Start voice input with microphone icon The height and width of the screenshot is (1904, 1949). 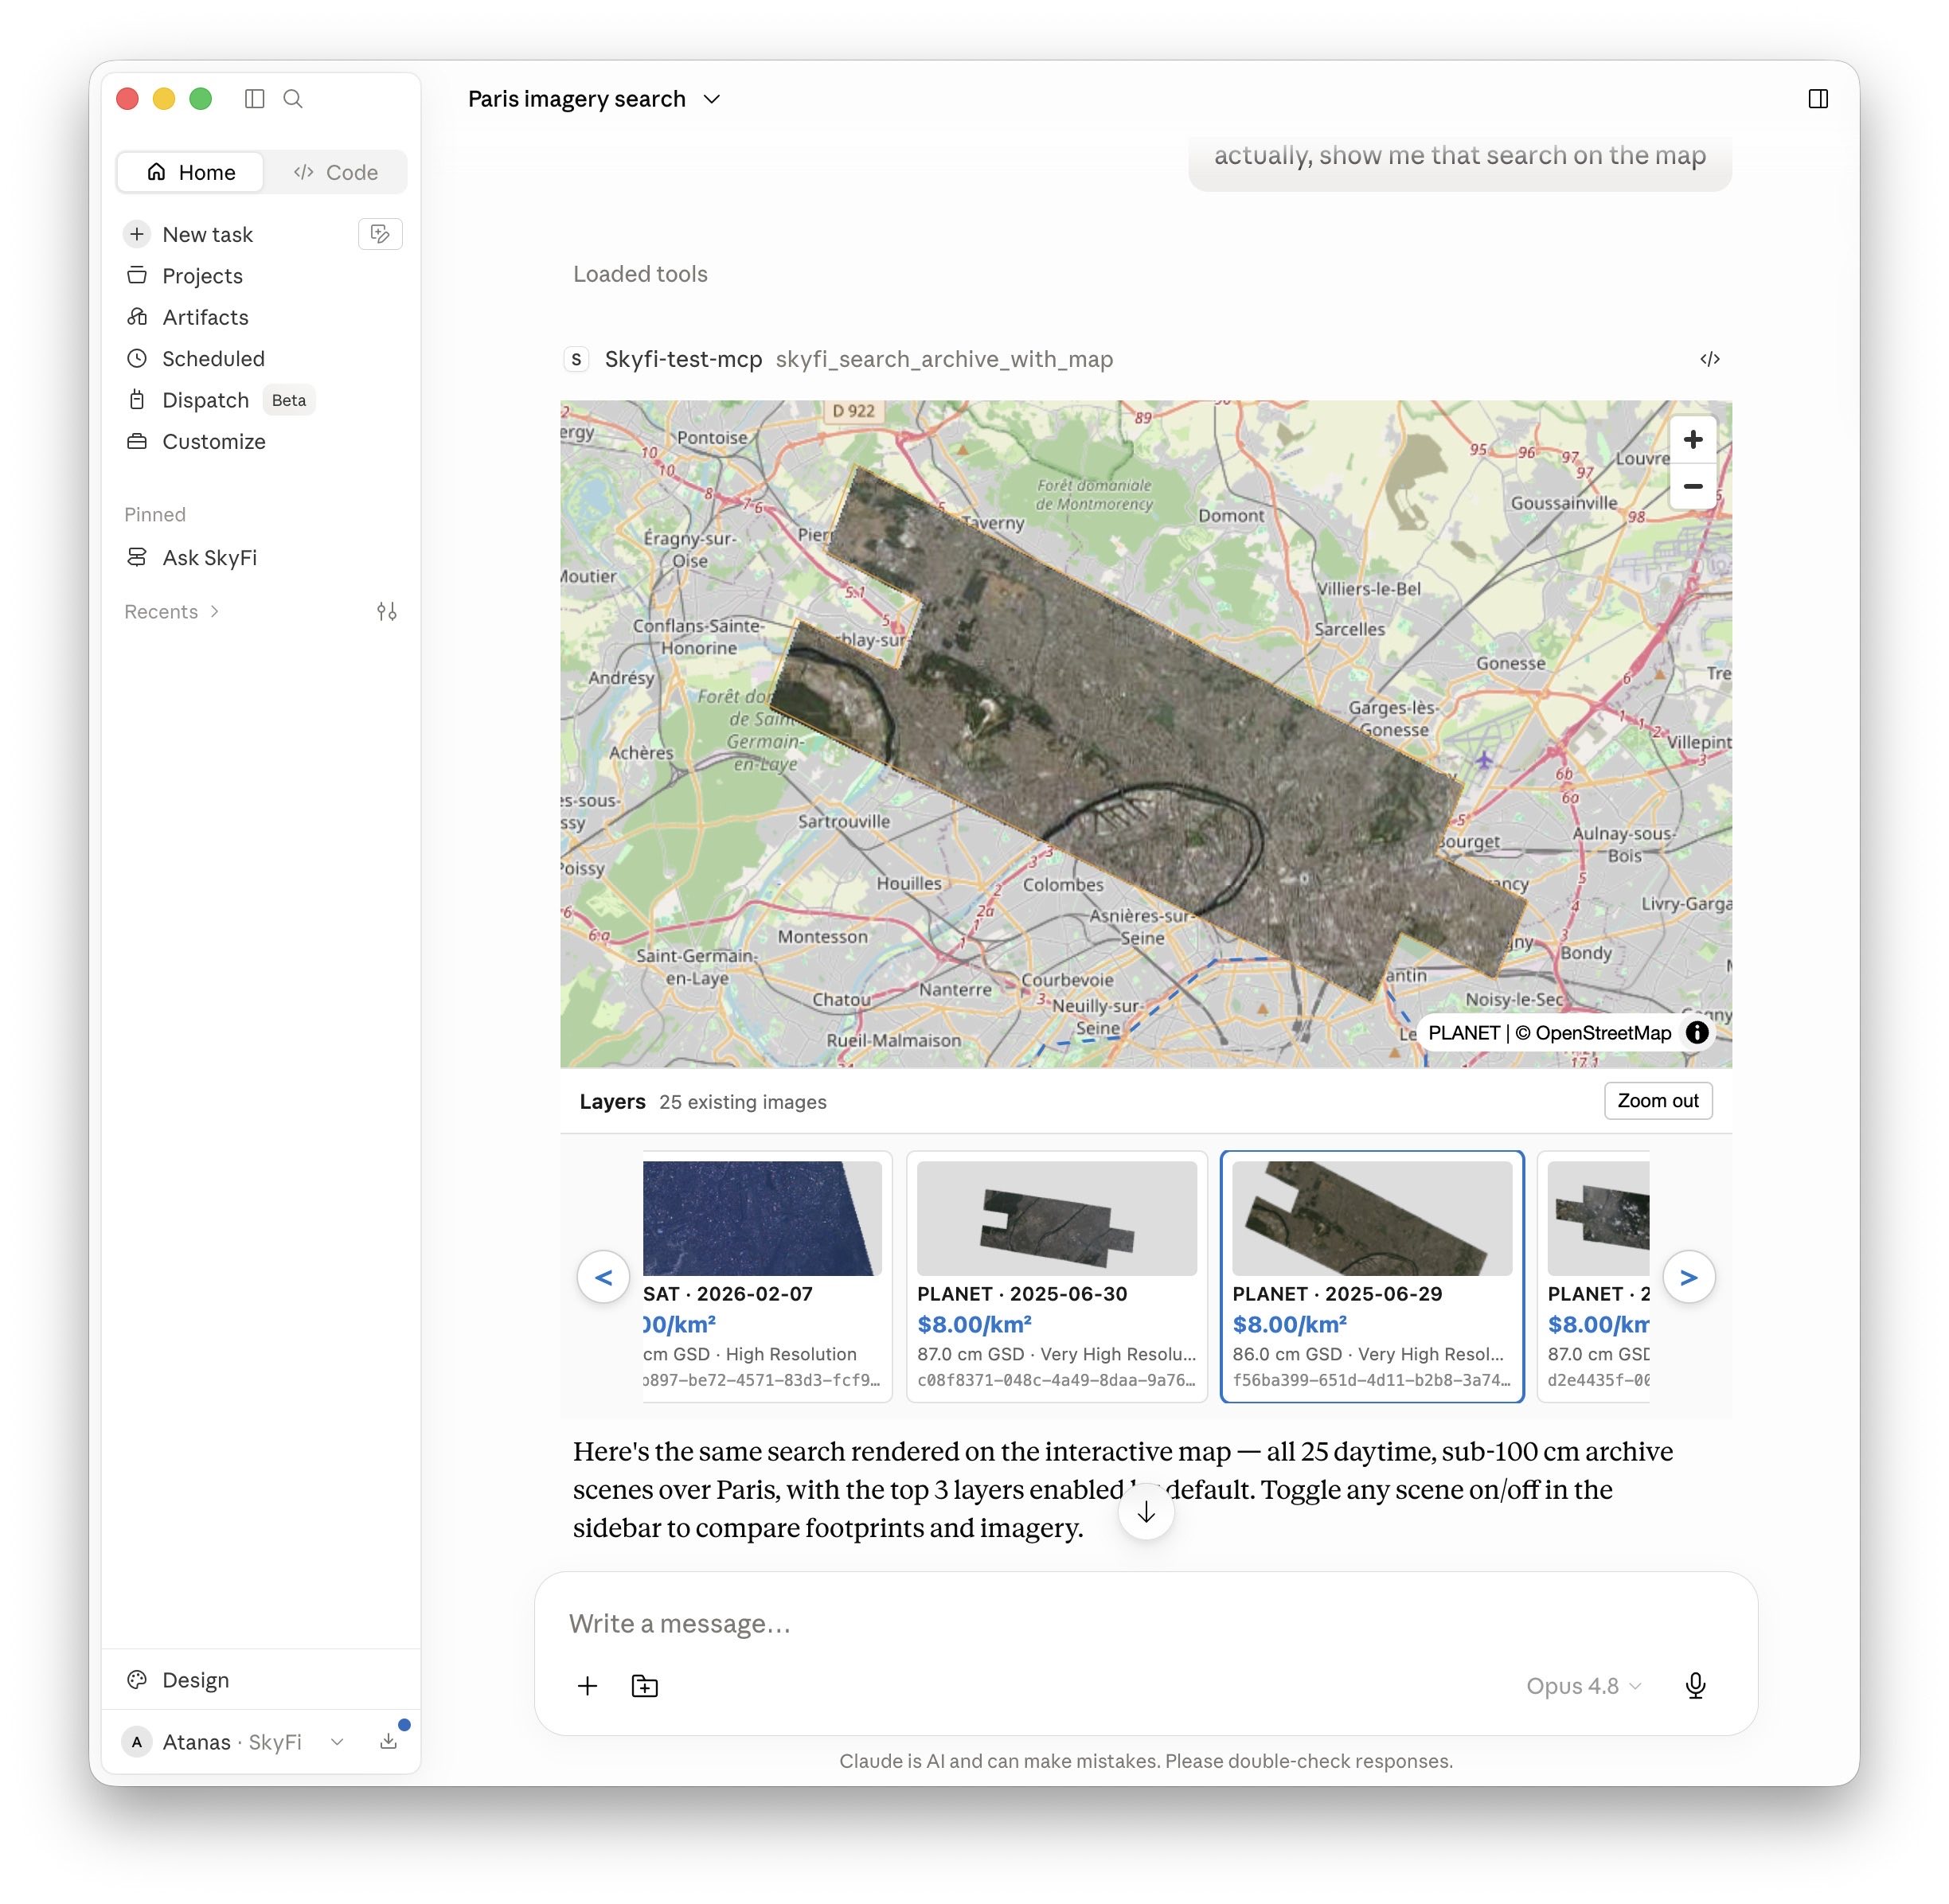1695,1685
